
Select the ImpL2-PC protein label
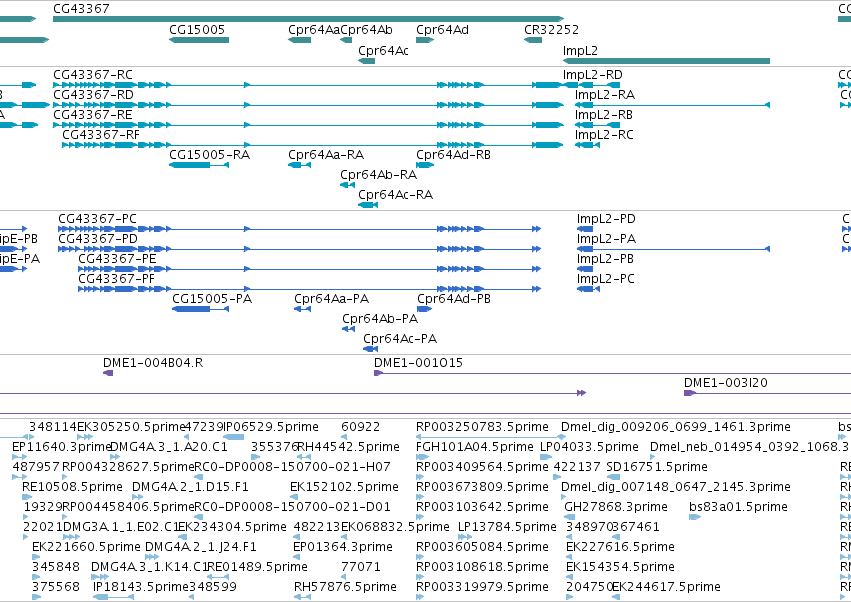605,279
